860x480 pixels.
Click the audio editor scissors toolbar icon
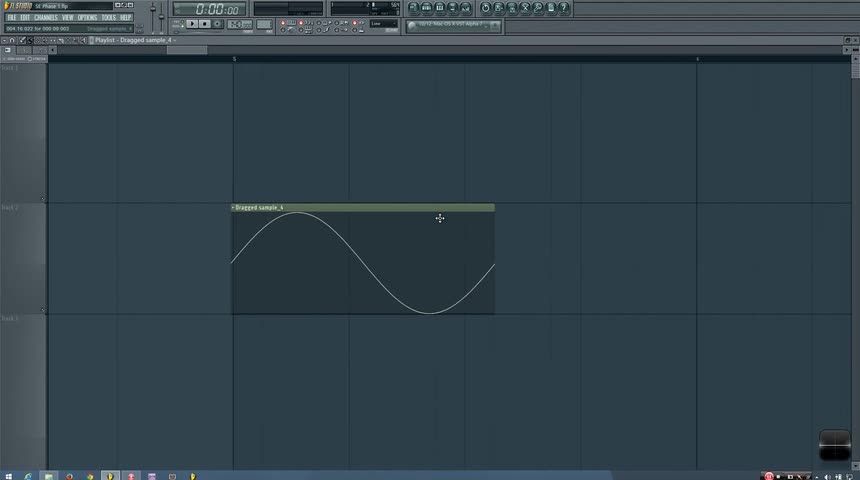[x=525, y=8]
